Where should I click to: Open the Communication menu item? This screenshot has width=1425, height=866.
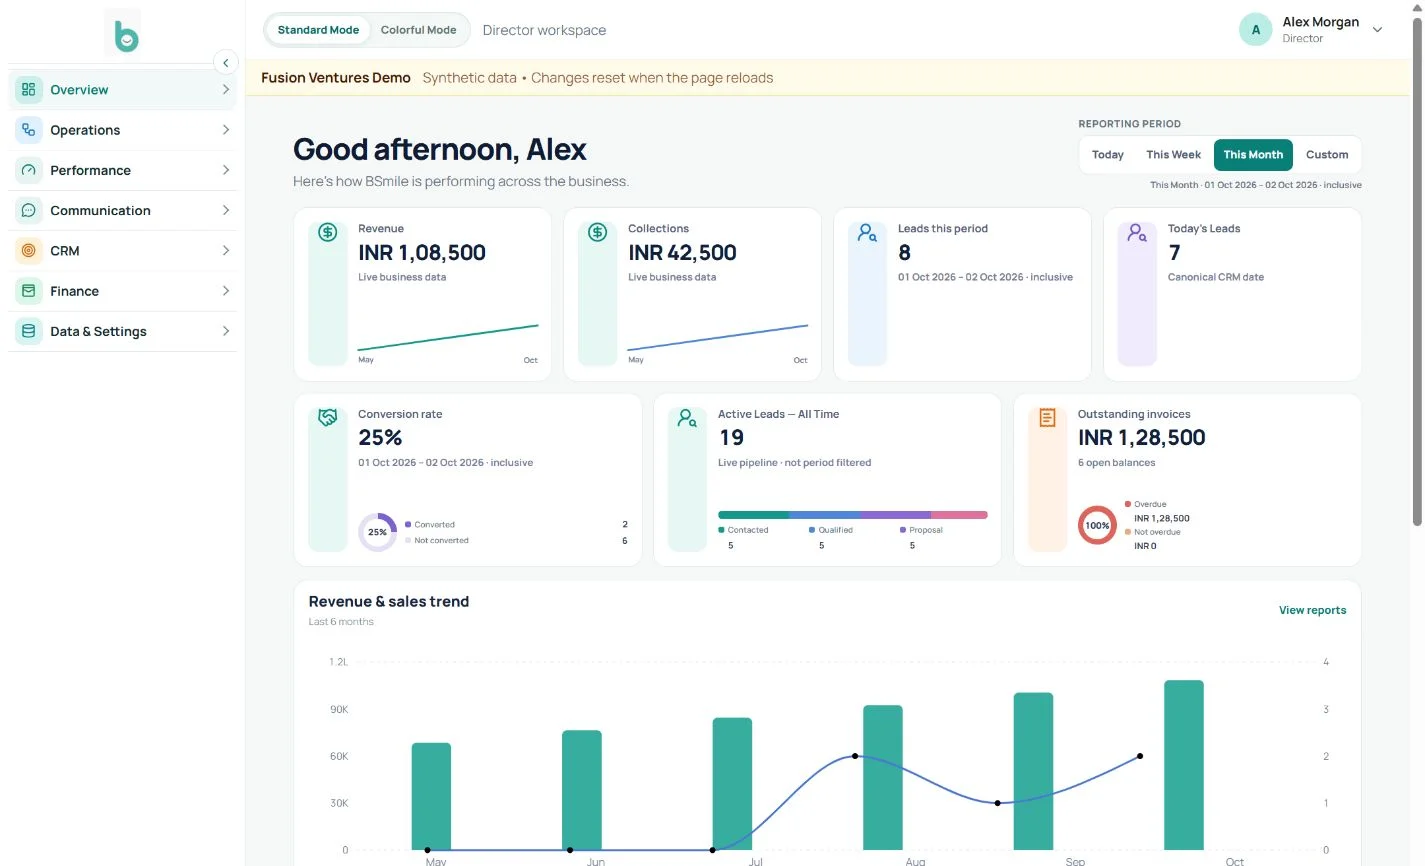click(123, 210)
